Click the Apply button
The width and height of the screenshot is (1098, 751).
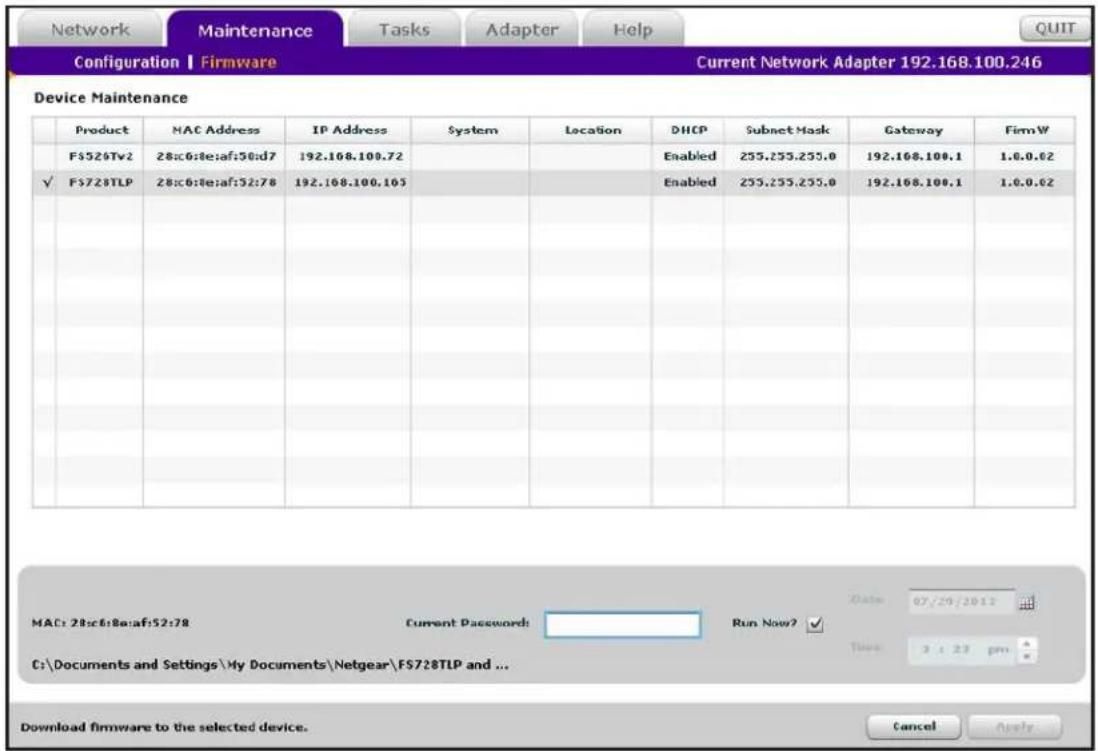1014,726
